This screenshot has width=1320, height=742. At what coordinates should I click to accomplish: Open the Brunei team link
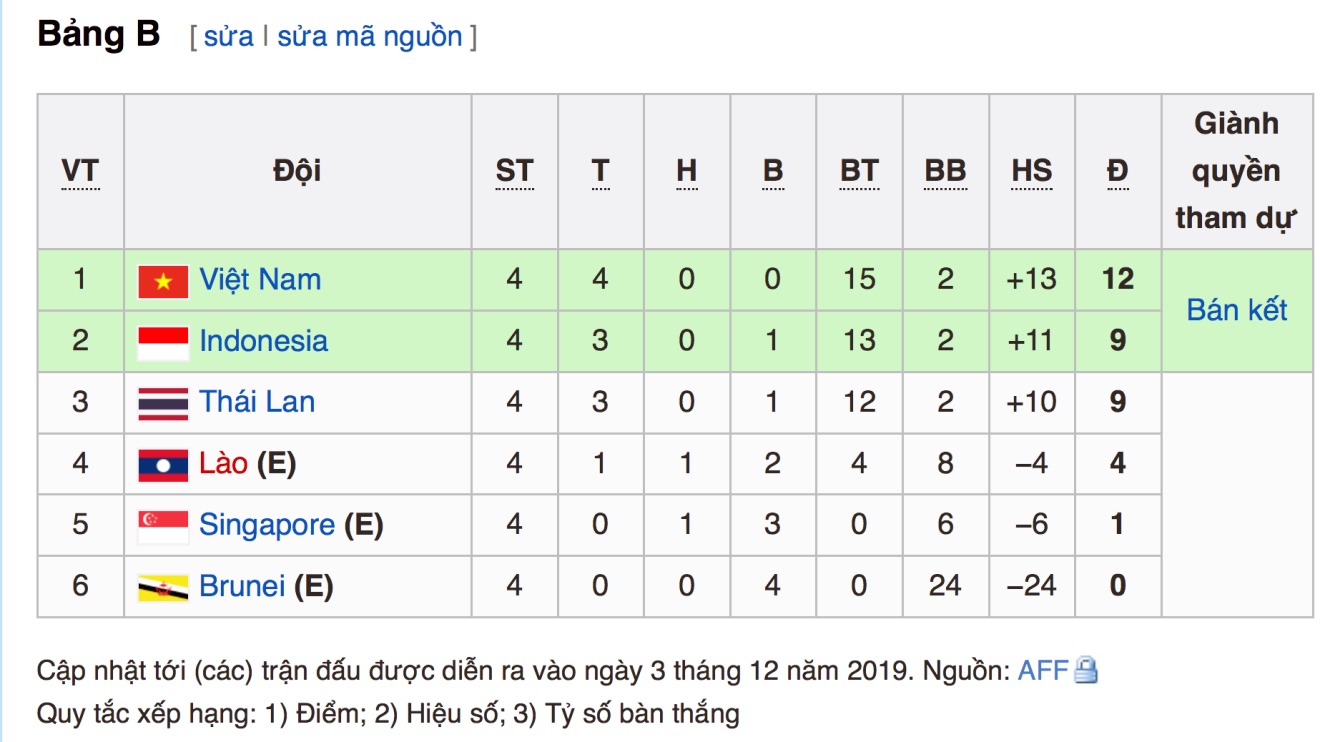242,585
